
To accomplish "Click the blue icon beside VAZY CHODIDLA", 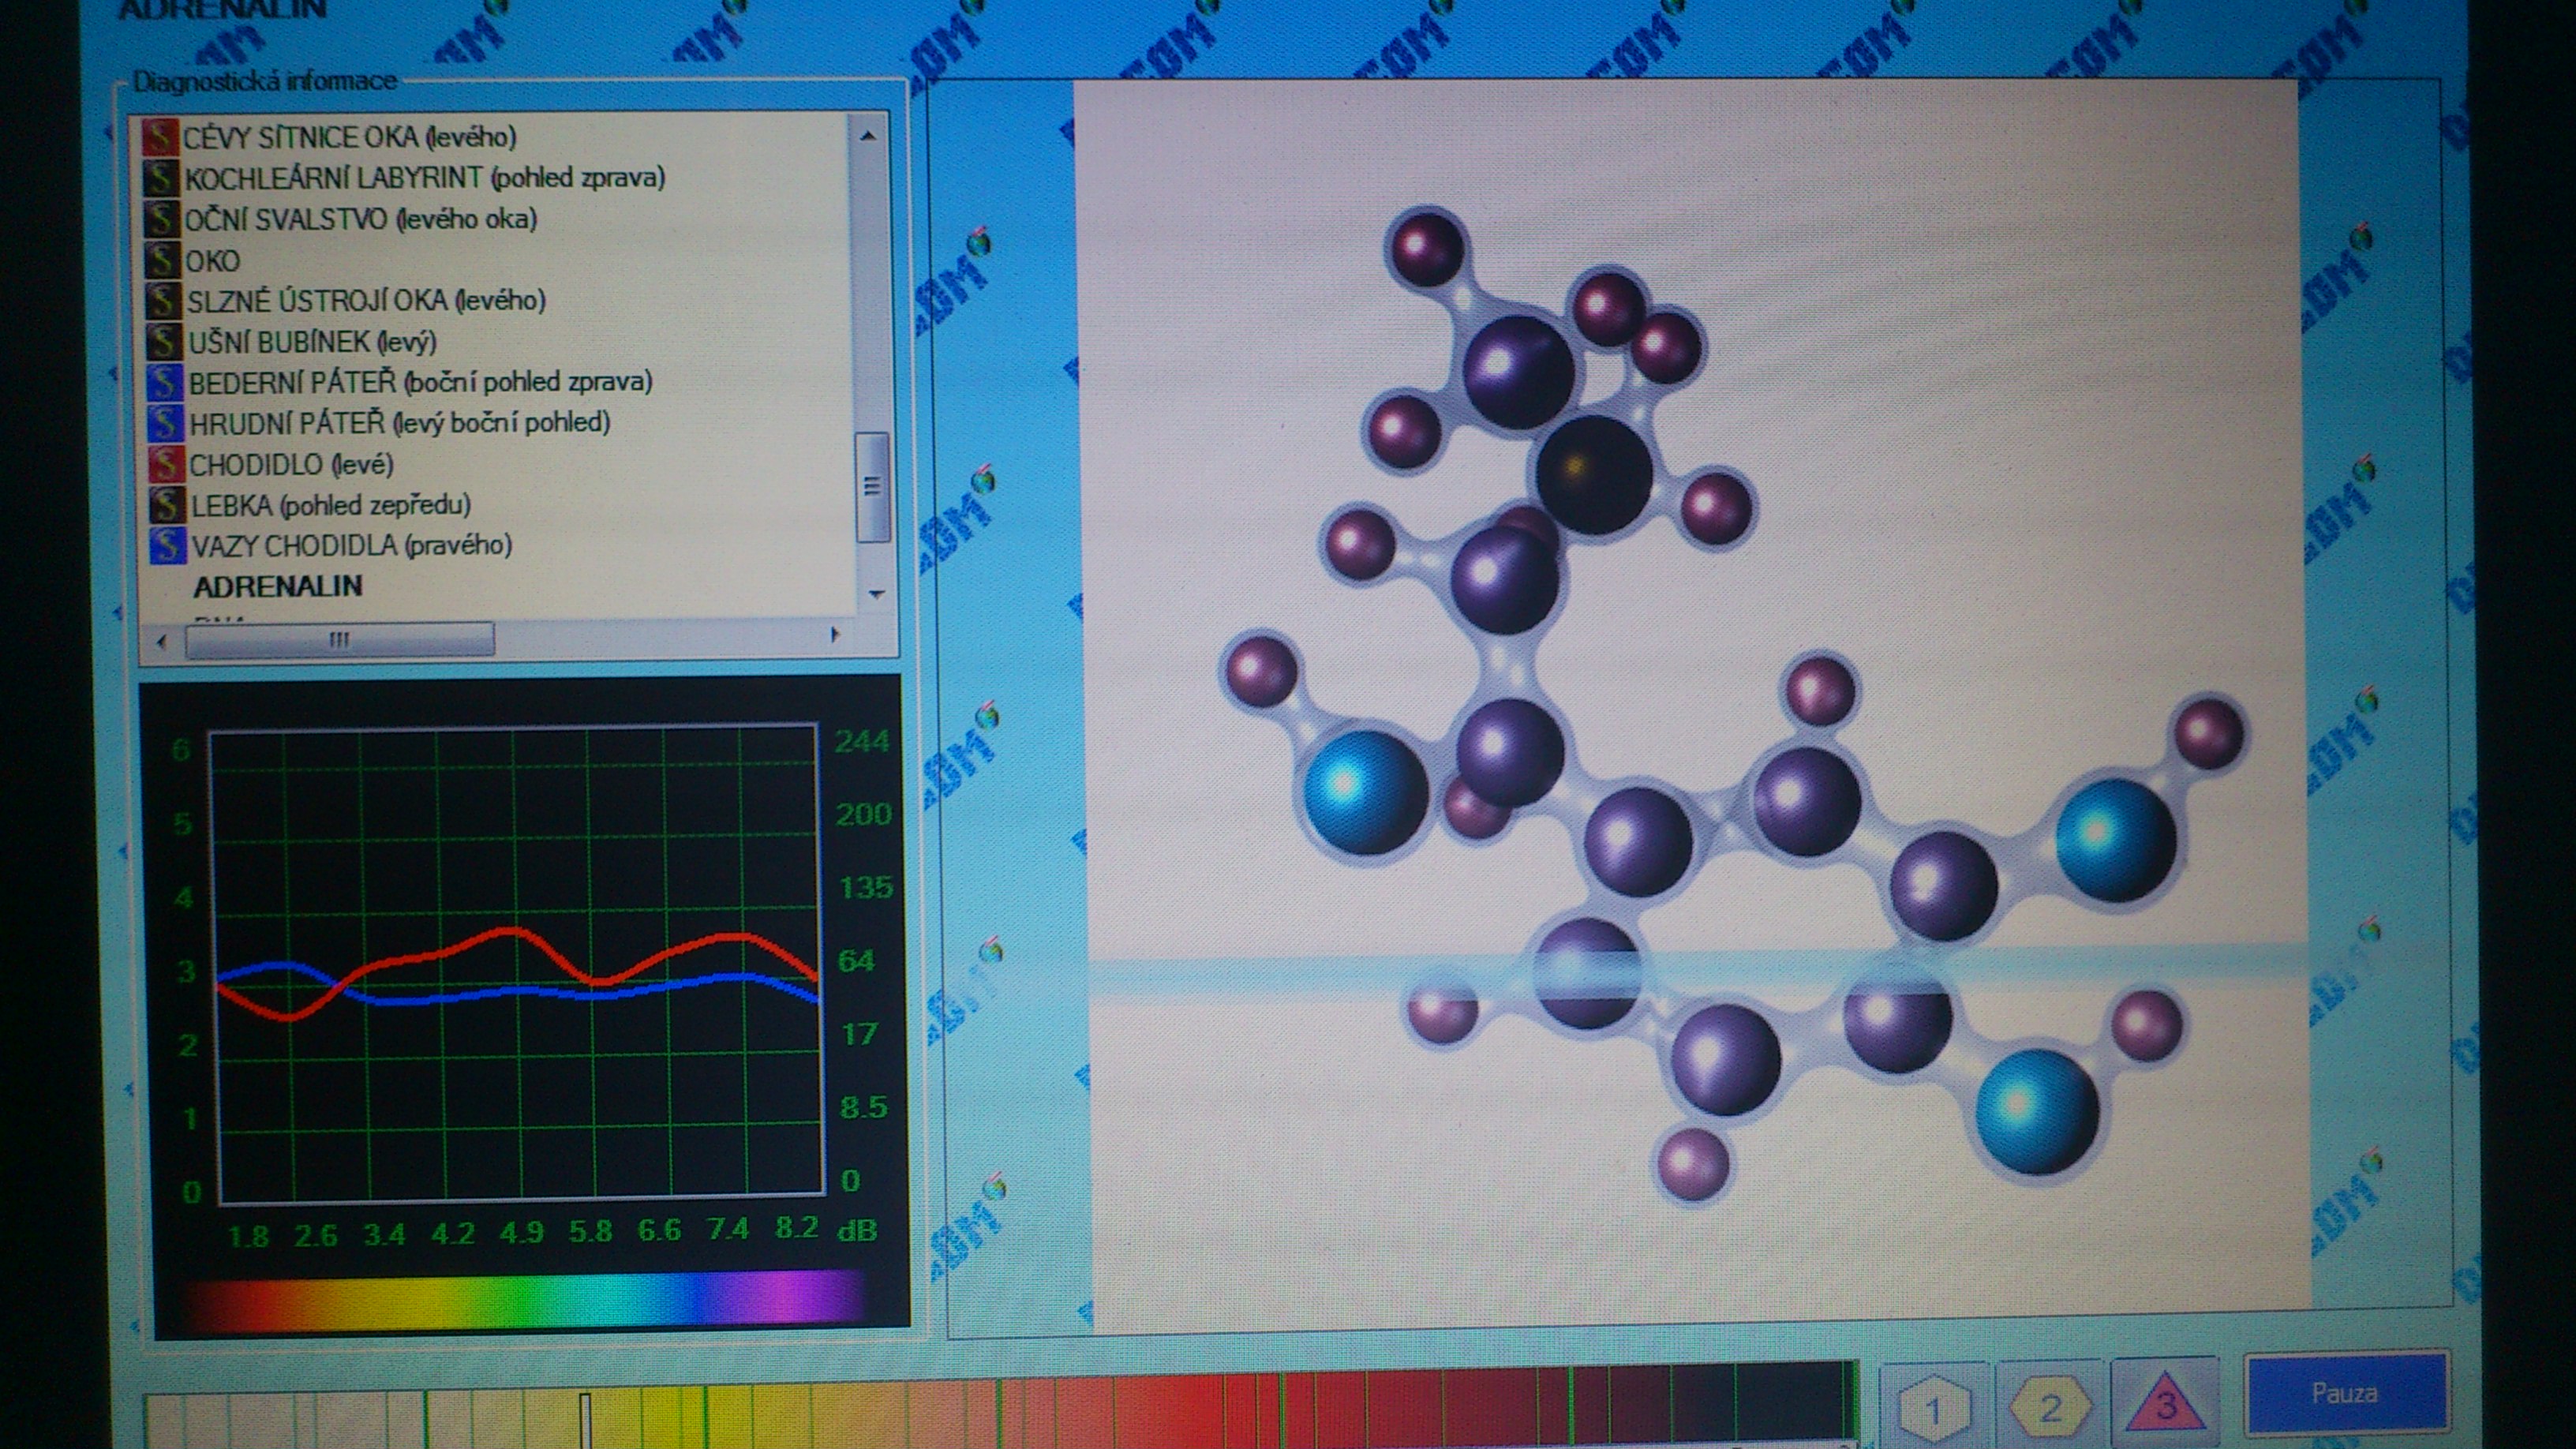I will tap(167, 545).
